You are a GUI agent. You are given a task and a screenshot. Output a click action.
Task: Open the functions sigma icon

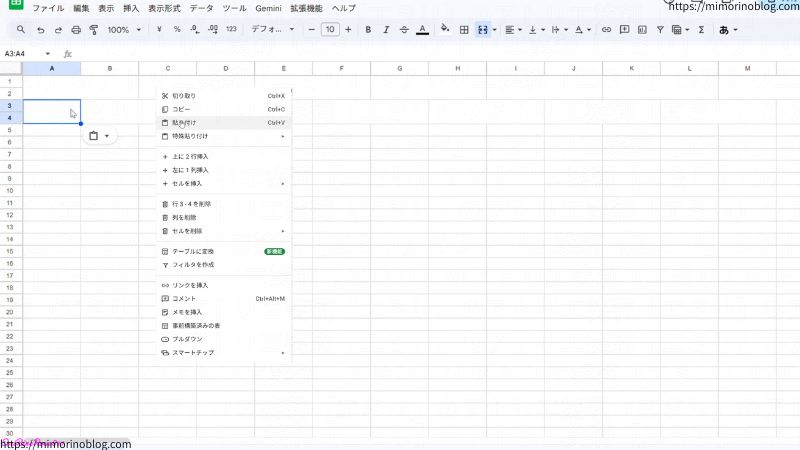click(702, 30)
